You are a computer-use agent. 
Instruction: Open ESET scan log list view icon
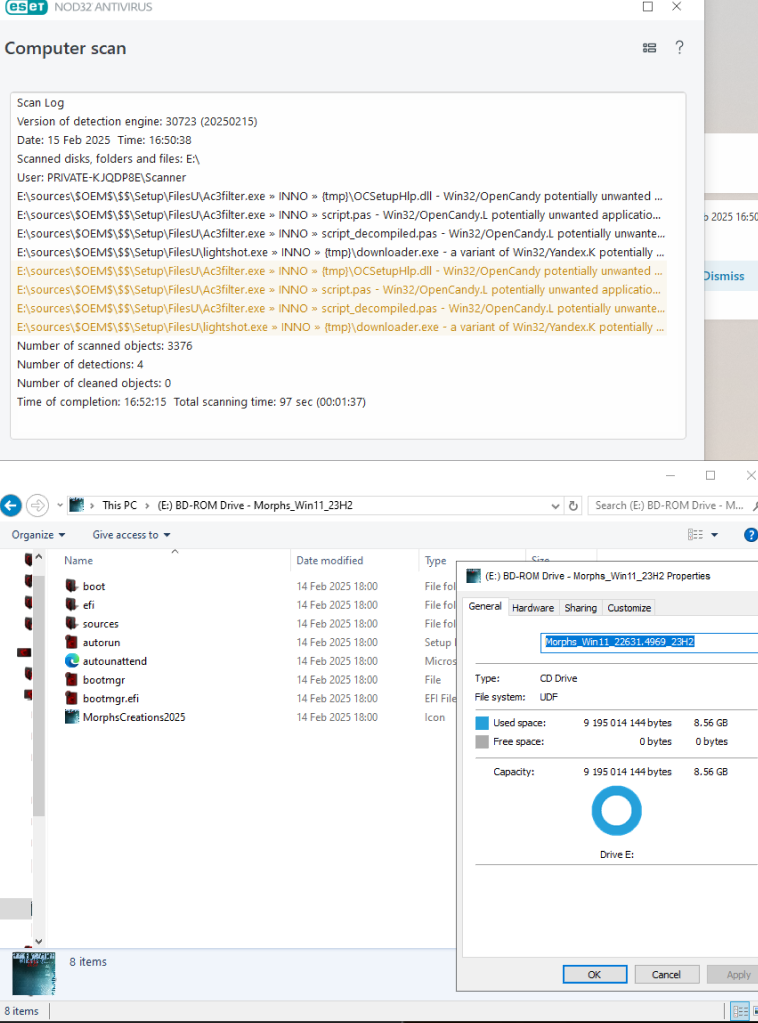pyautogui.click(x=649, y=48)
